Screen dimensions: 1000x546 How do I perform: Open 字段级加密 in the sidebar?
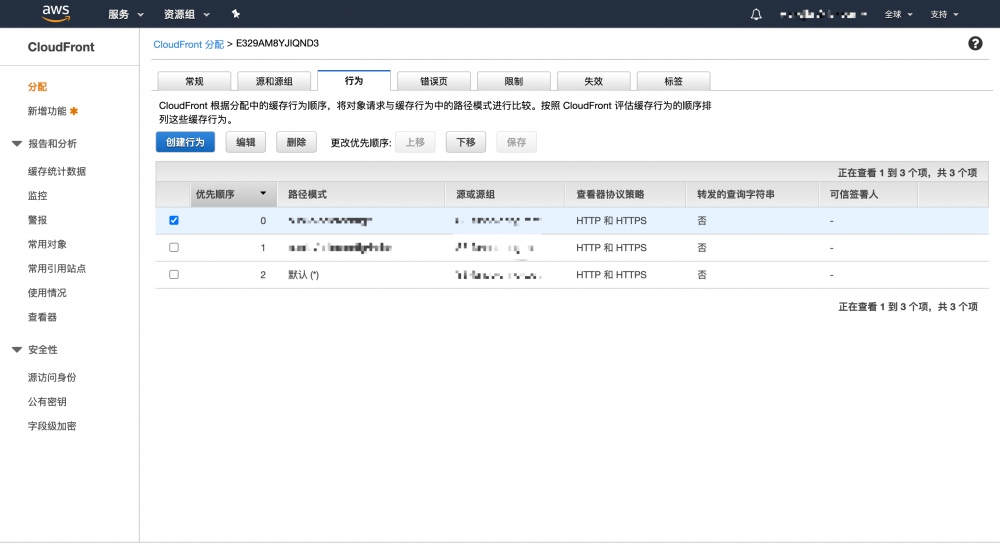(x=52, y=426)
